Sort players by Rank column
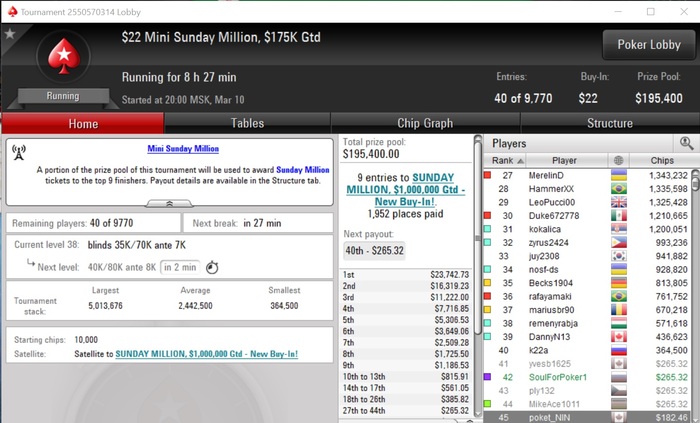This screenshot has height=423, width=700. [x=505, y=160]
